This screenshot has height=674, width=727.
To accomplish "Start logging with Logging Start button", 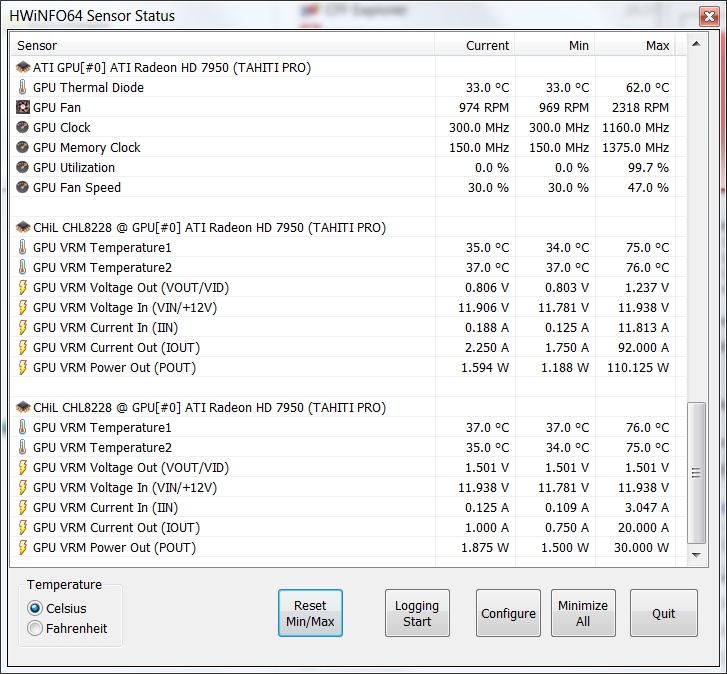I will [417, 613].
